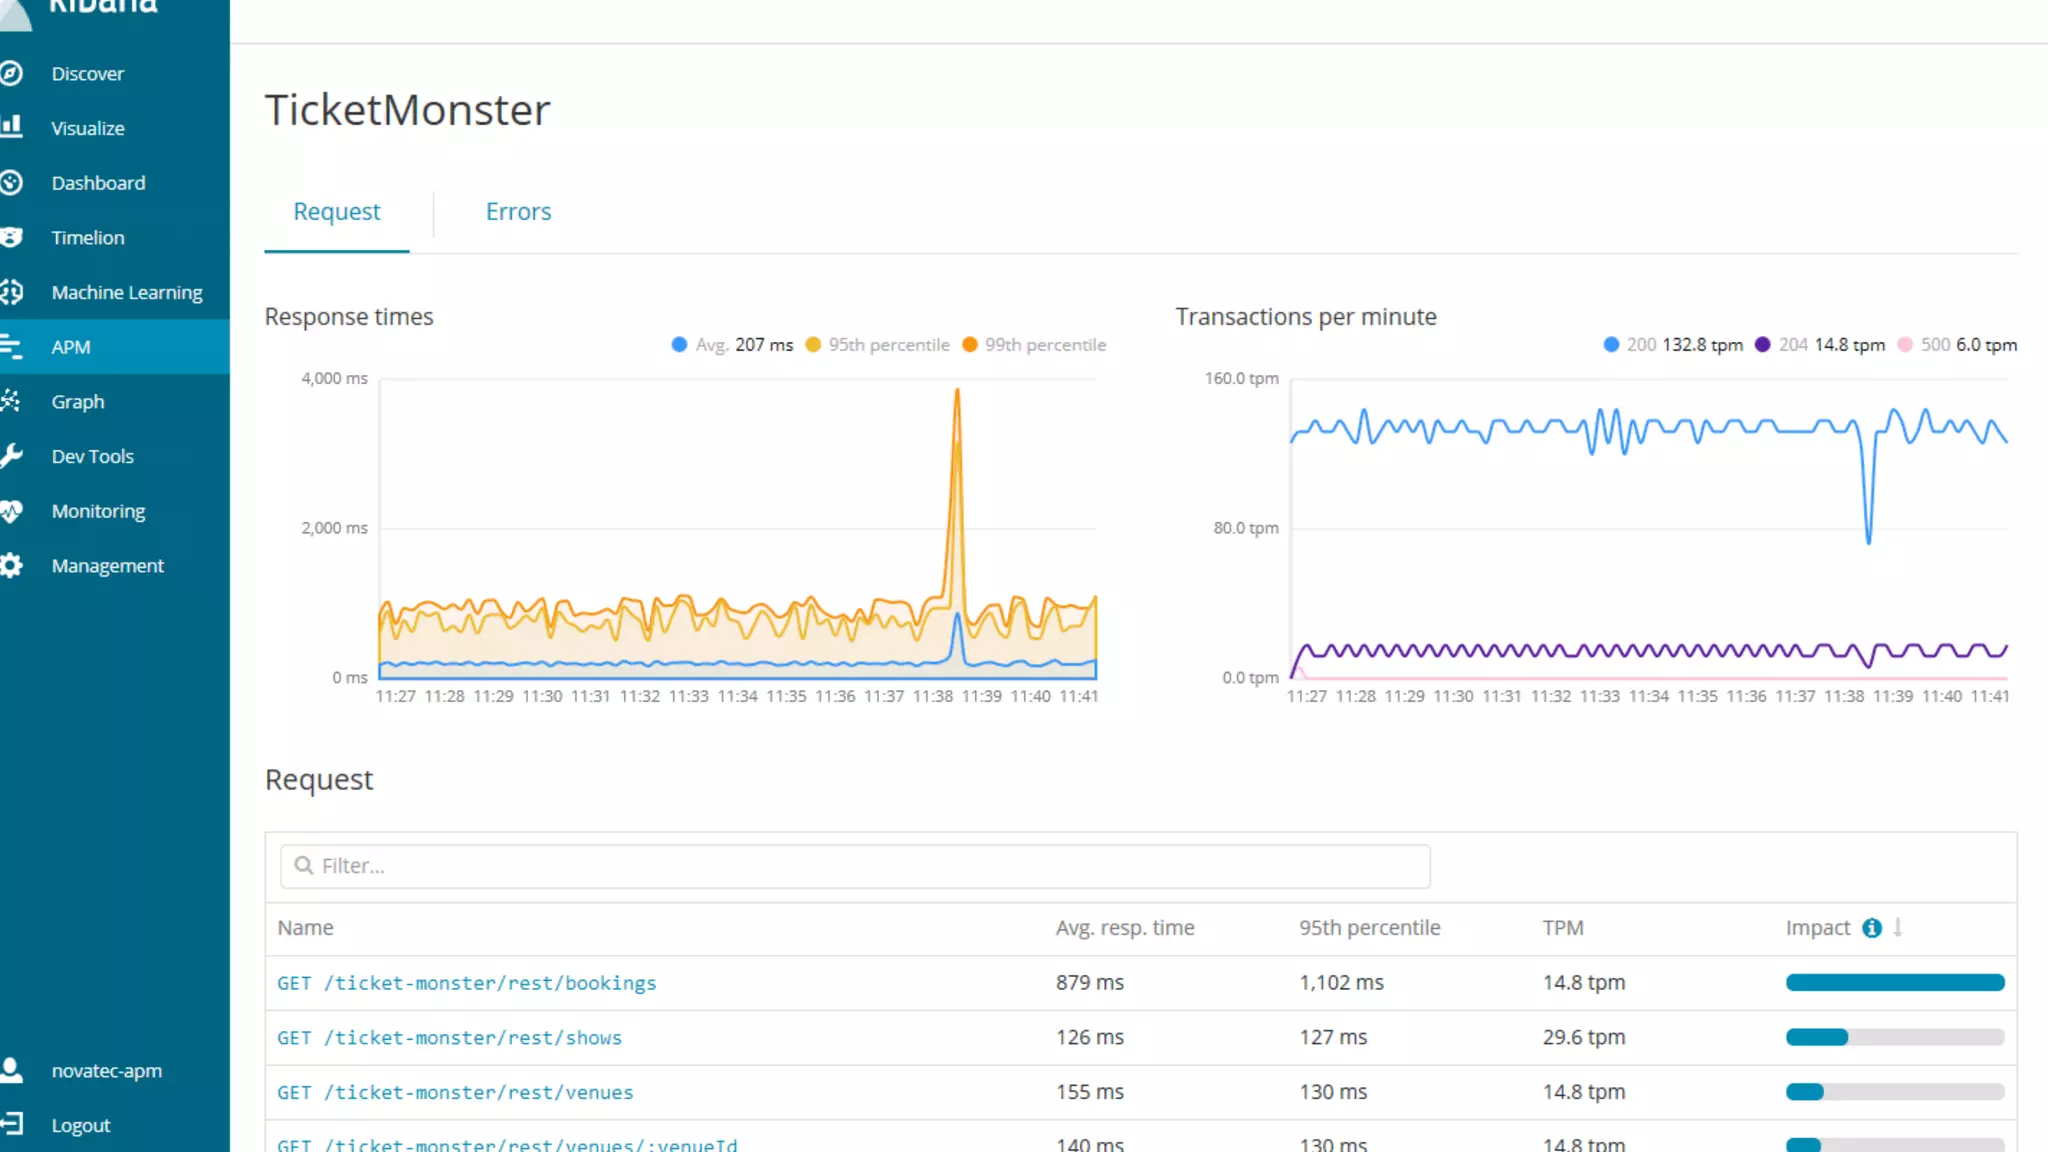The width and height of the screenshot is (2048, 1152).
Task: Toggle Avg. series in Response times legend
Action: (x=732, y=344)
